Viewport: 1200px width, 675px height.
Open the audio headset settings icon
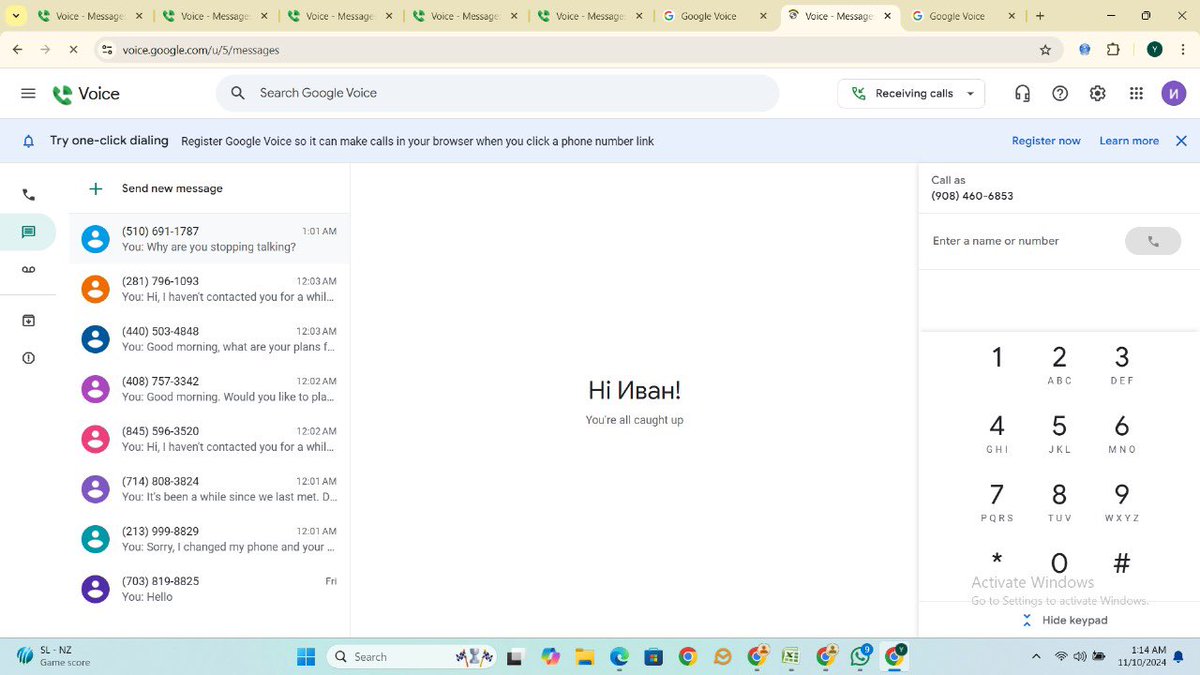coord(1022,93)
